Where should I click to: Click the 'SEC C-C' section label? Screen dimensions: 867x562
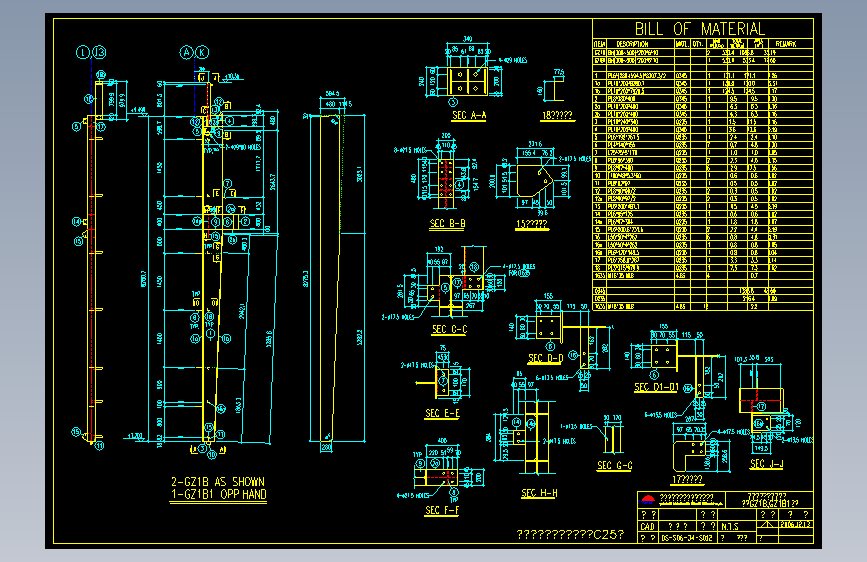[x=450, y=329]
